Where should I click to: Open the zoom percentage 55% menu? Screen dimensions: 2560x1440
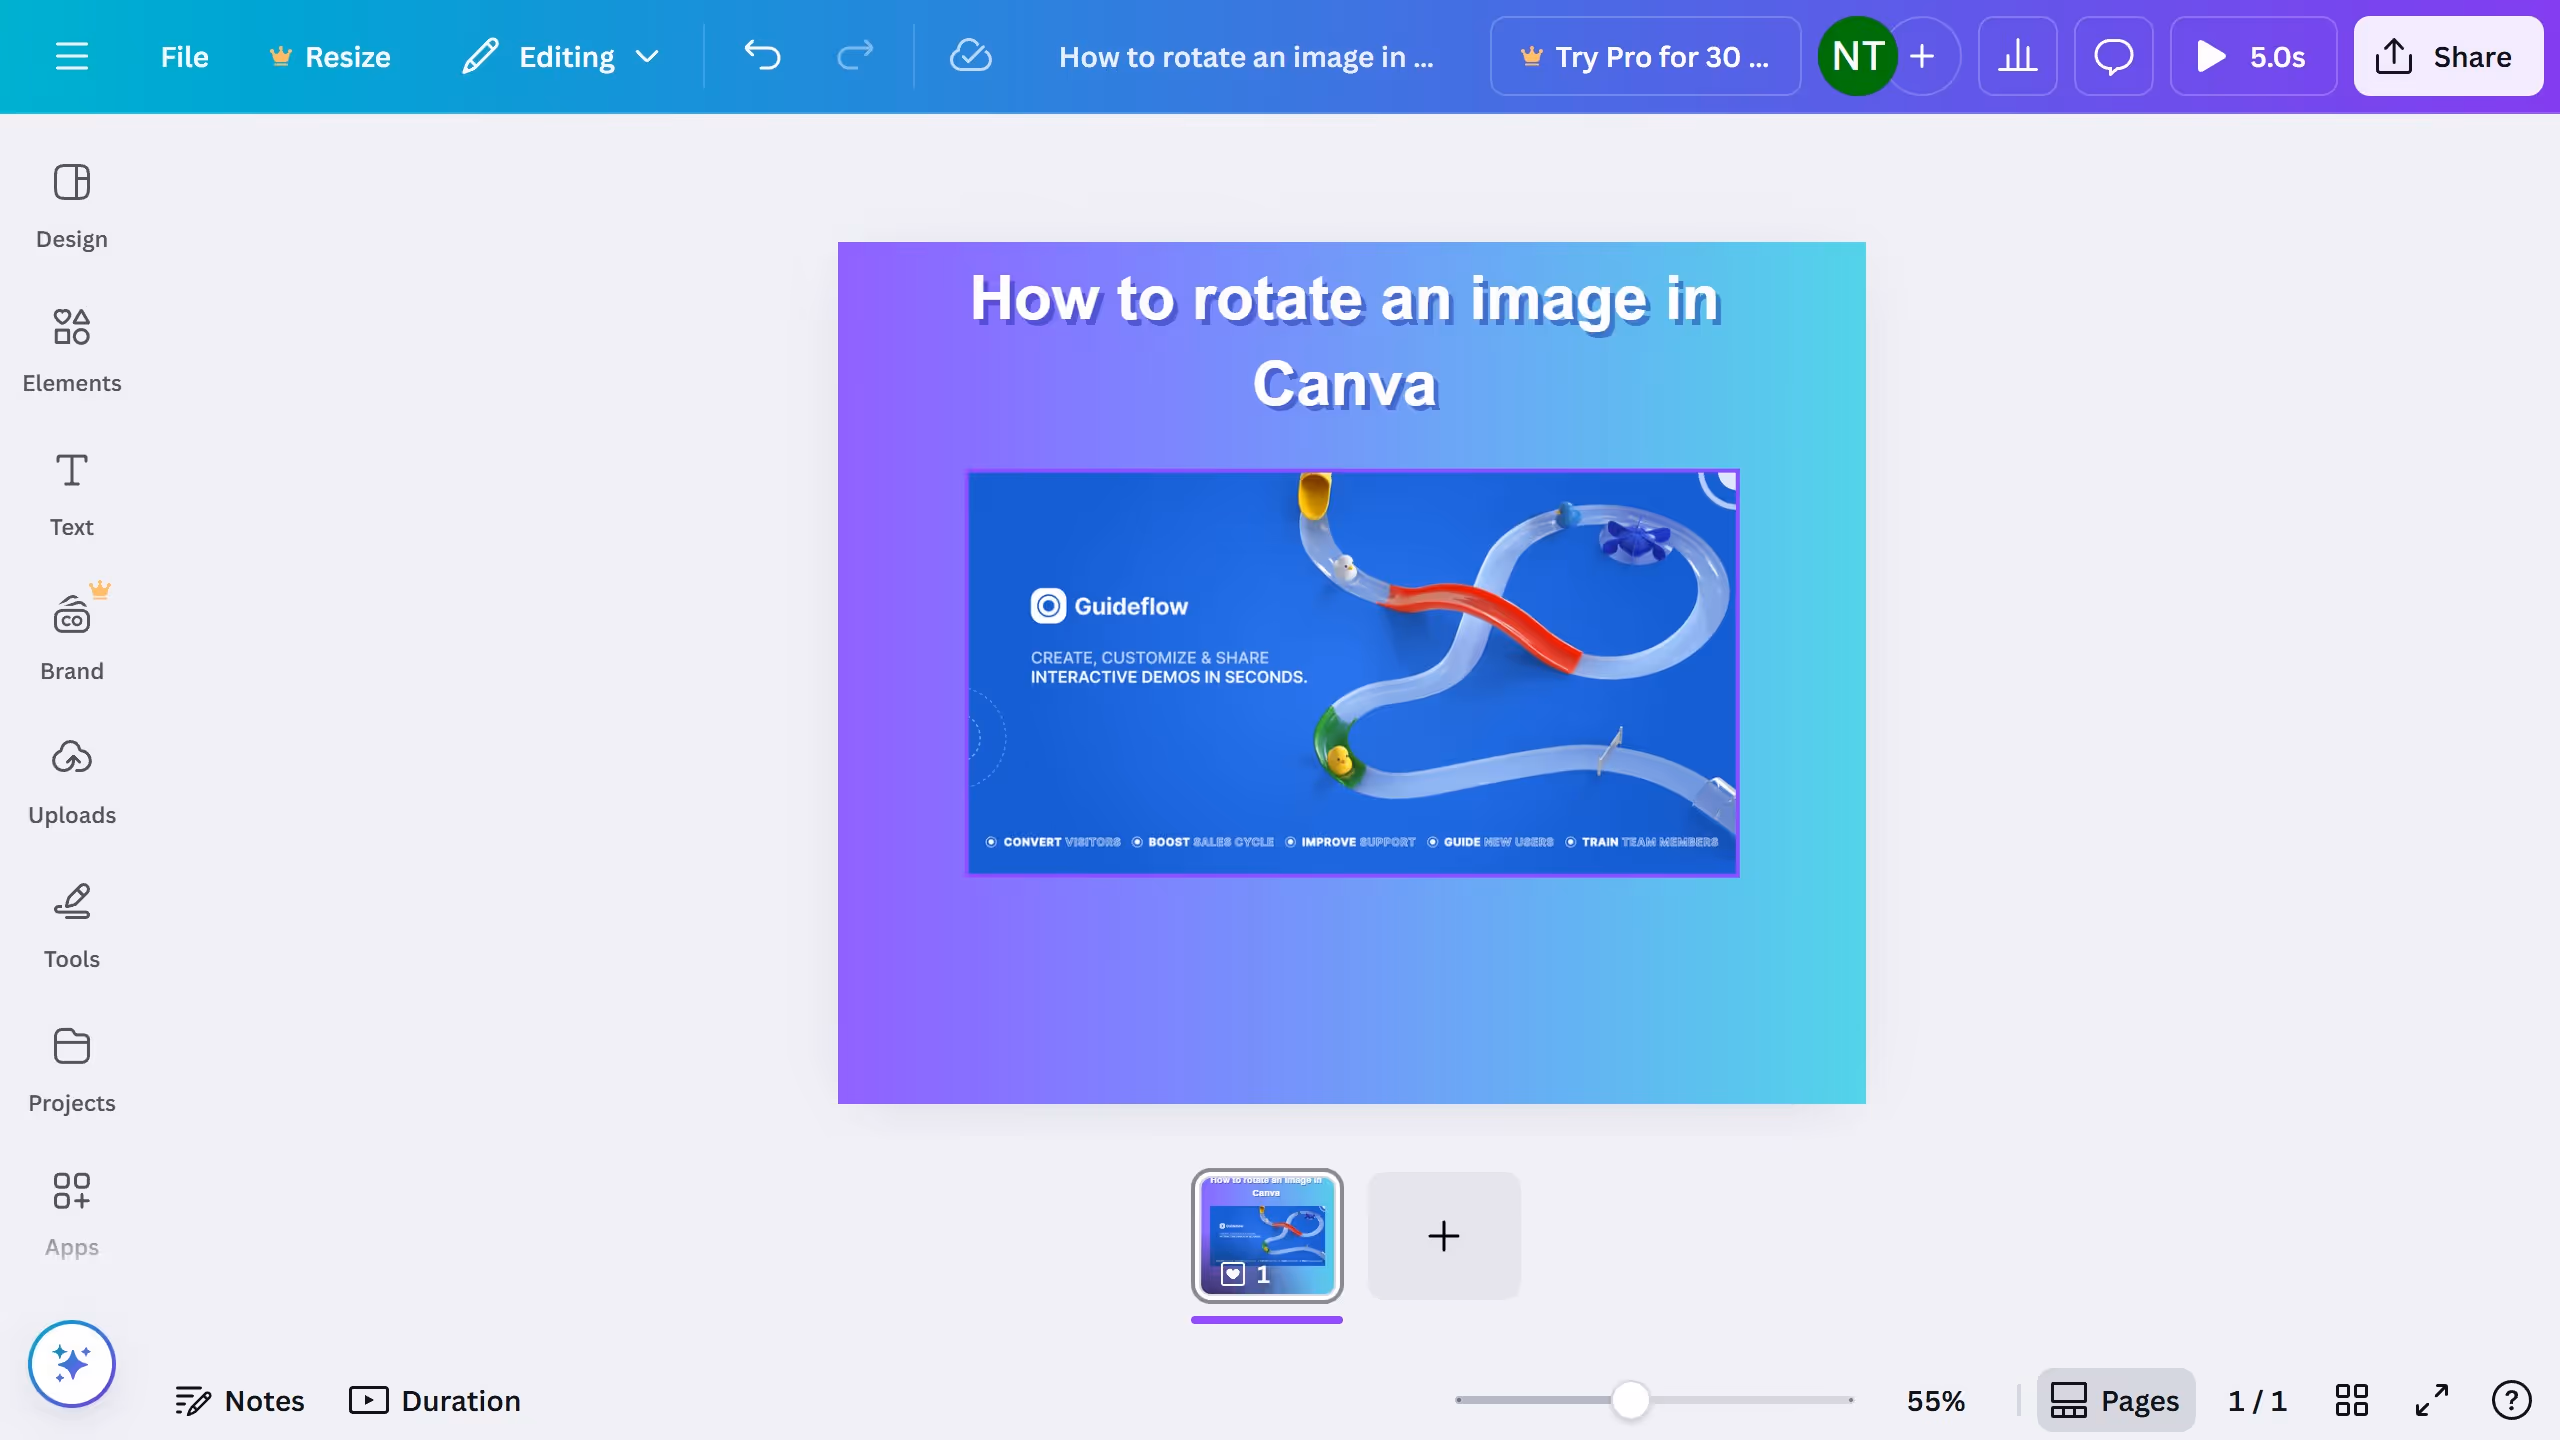(1935, 1400)
